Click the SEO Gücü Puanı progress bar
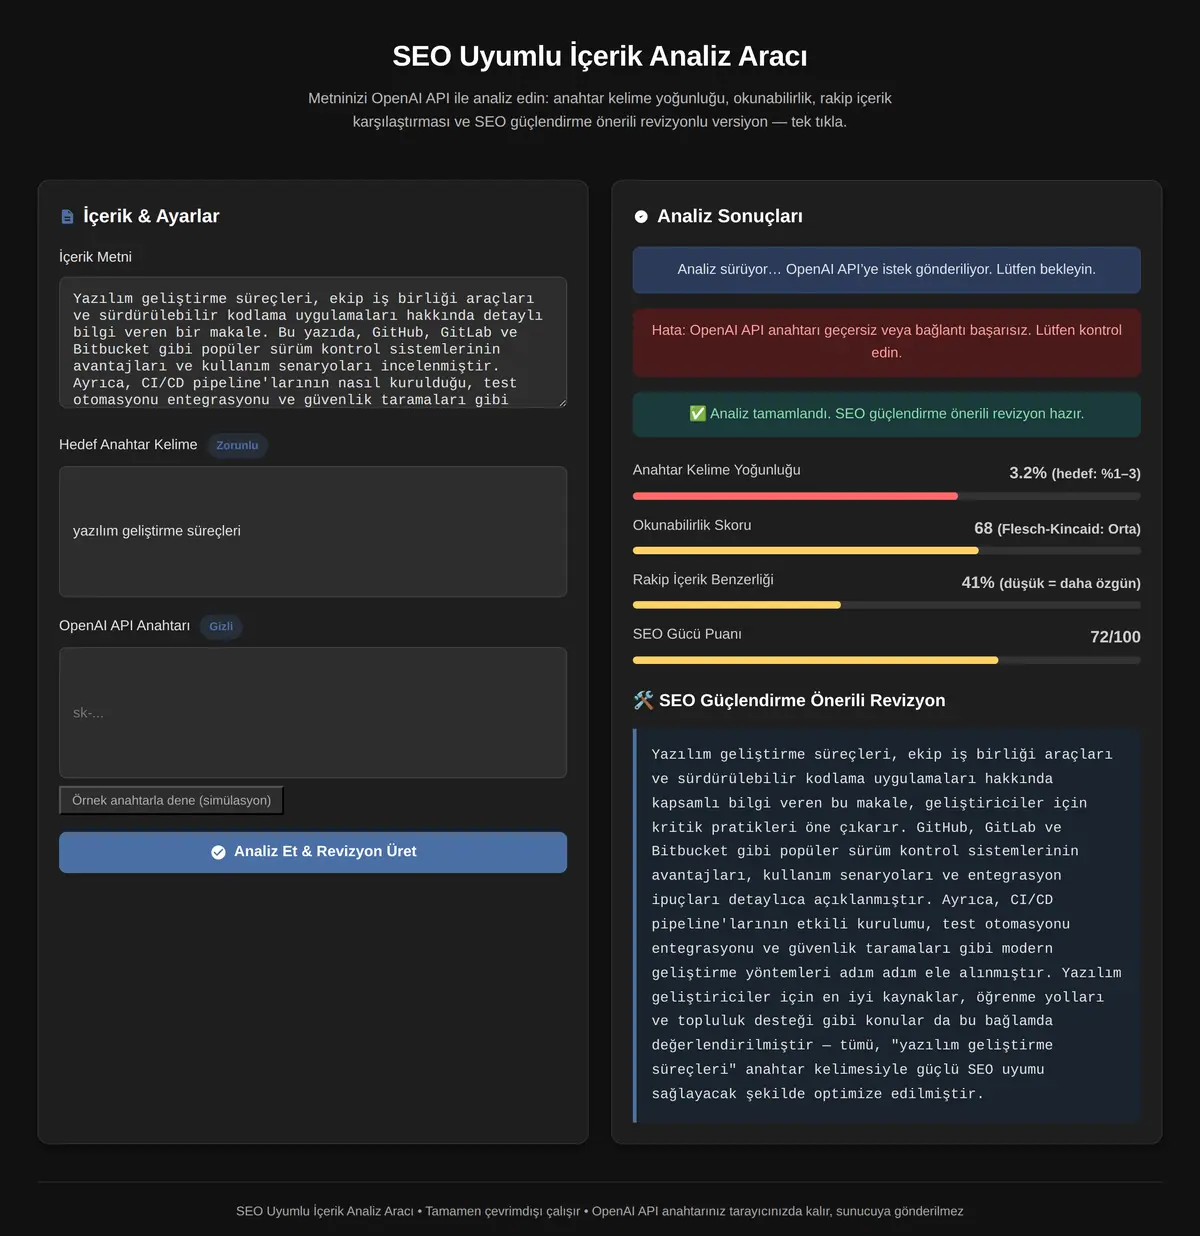This screenshot has width=1200, height=1236. pyautogui.click(x=886, y=660)
